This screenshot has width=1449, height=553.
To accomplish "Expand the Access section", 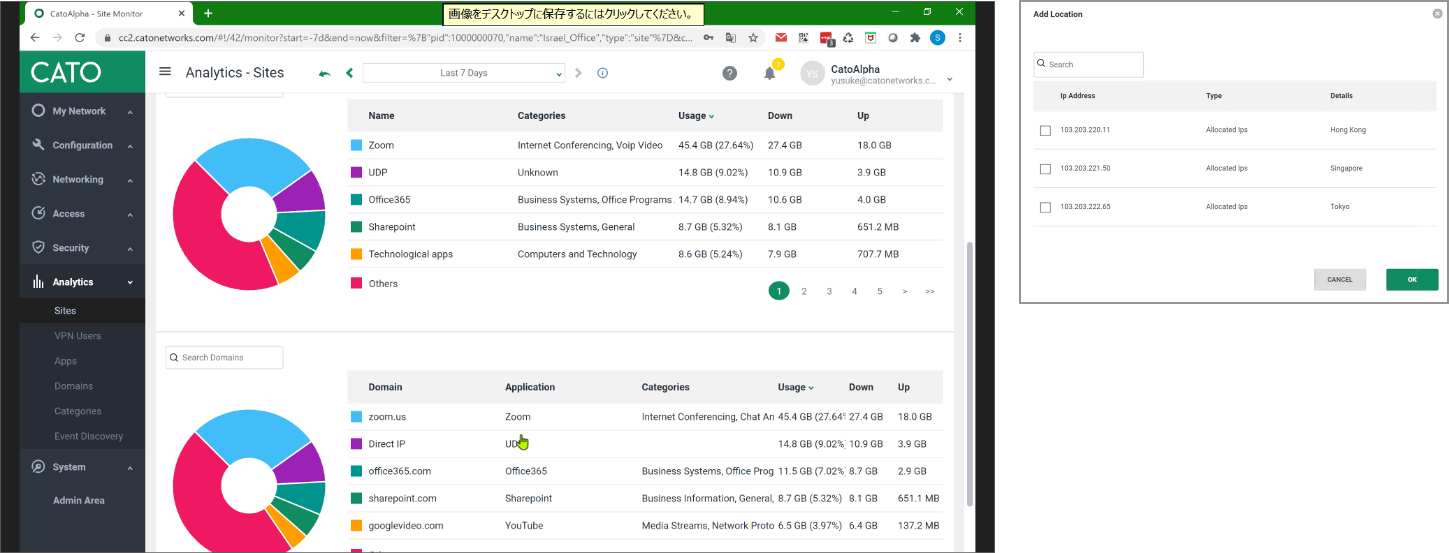I will click(130, 214).
